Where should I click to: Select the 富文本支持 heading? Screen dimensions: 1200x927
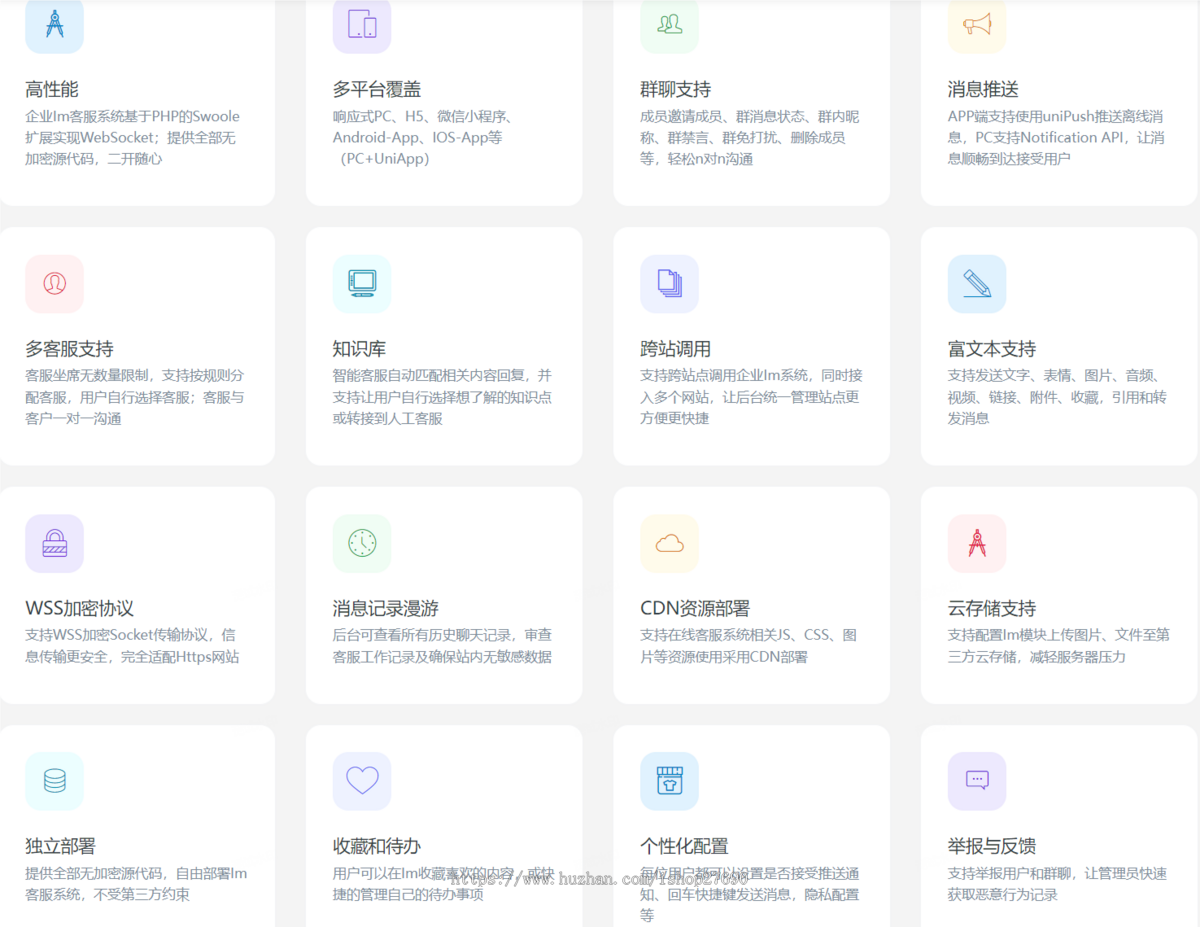[992, 349]
